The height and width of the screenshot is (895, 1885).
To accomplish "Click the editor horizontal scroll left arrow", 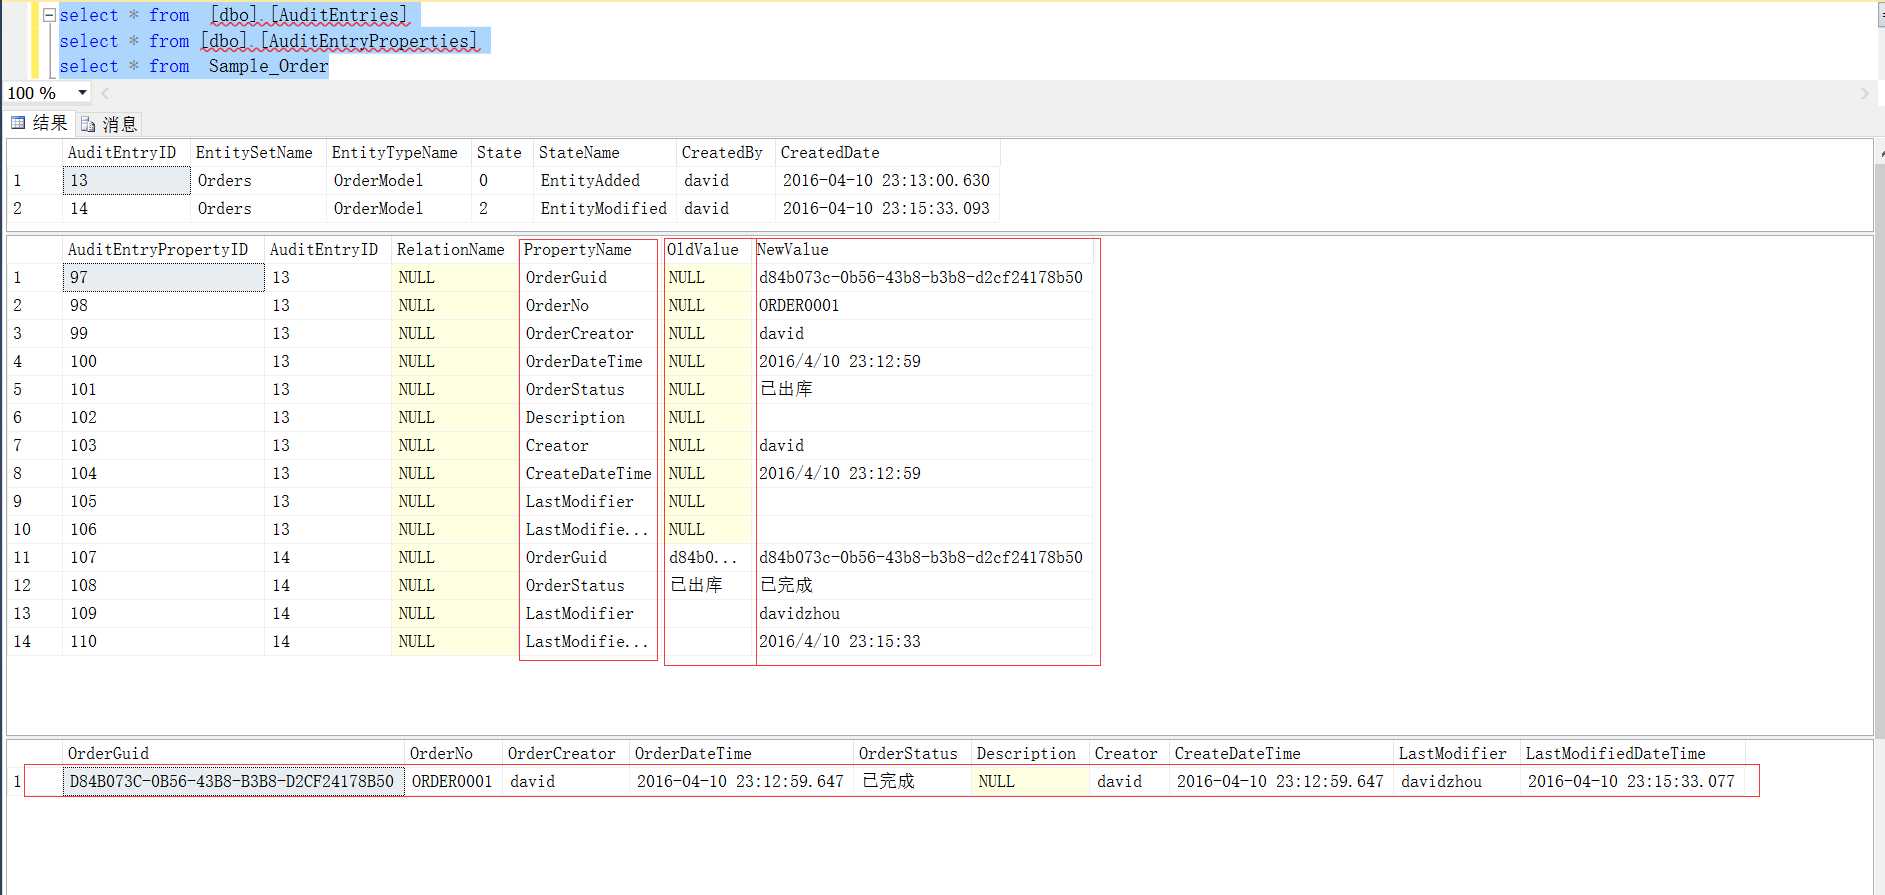I will [105, 93].
